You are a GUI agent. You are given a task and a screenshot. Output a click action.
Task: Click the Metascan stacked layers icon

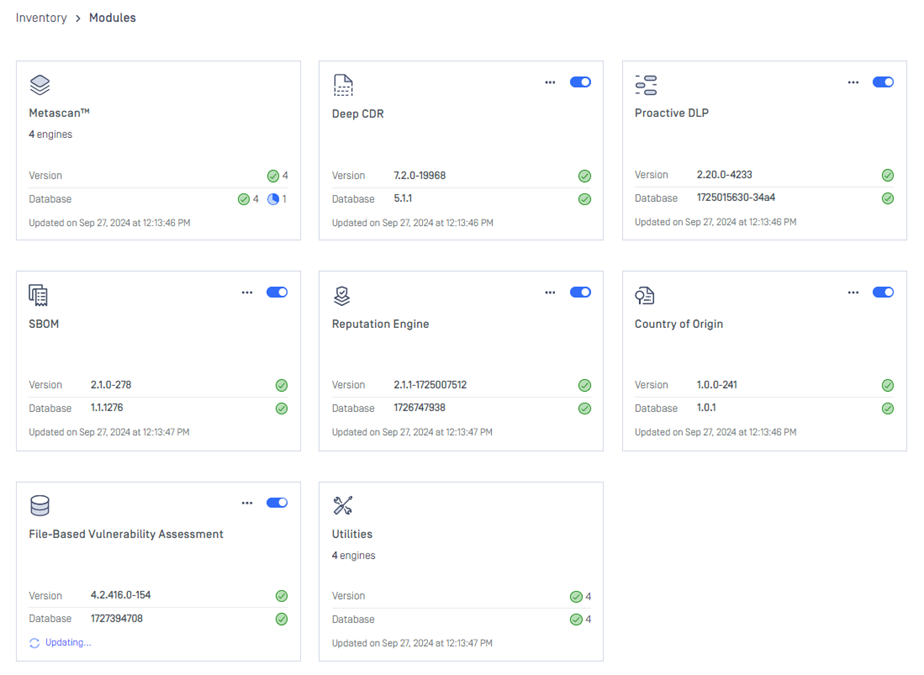40,85
